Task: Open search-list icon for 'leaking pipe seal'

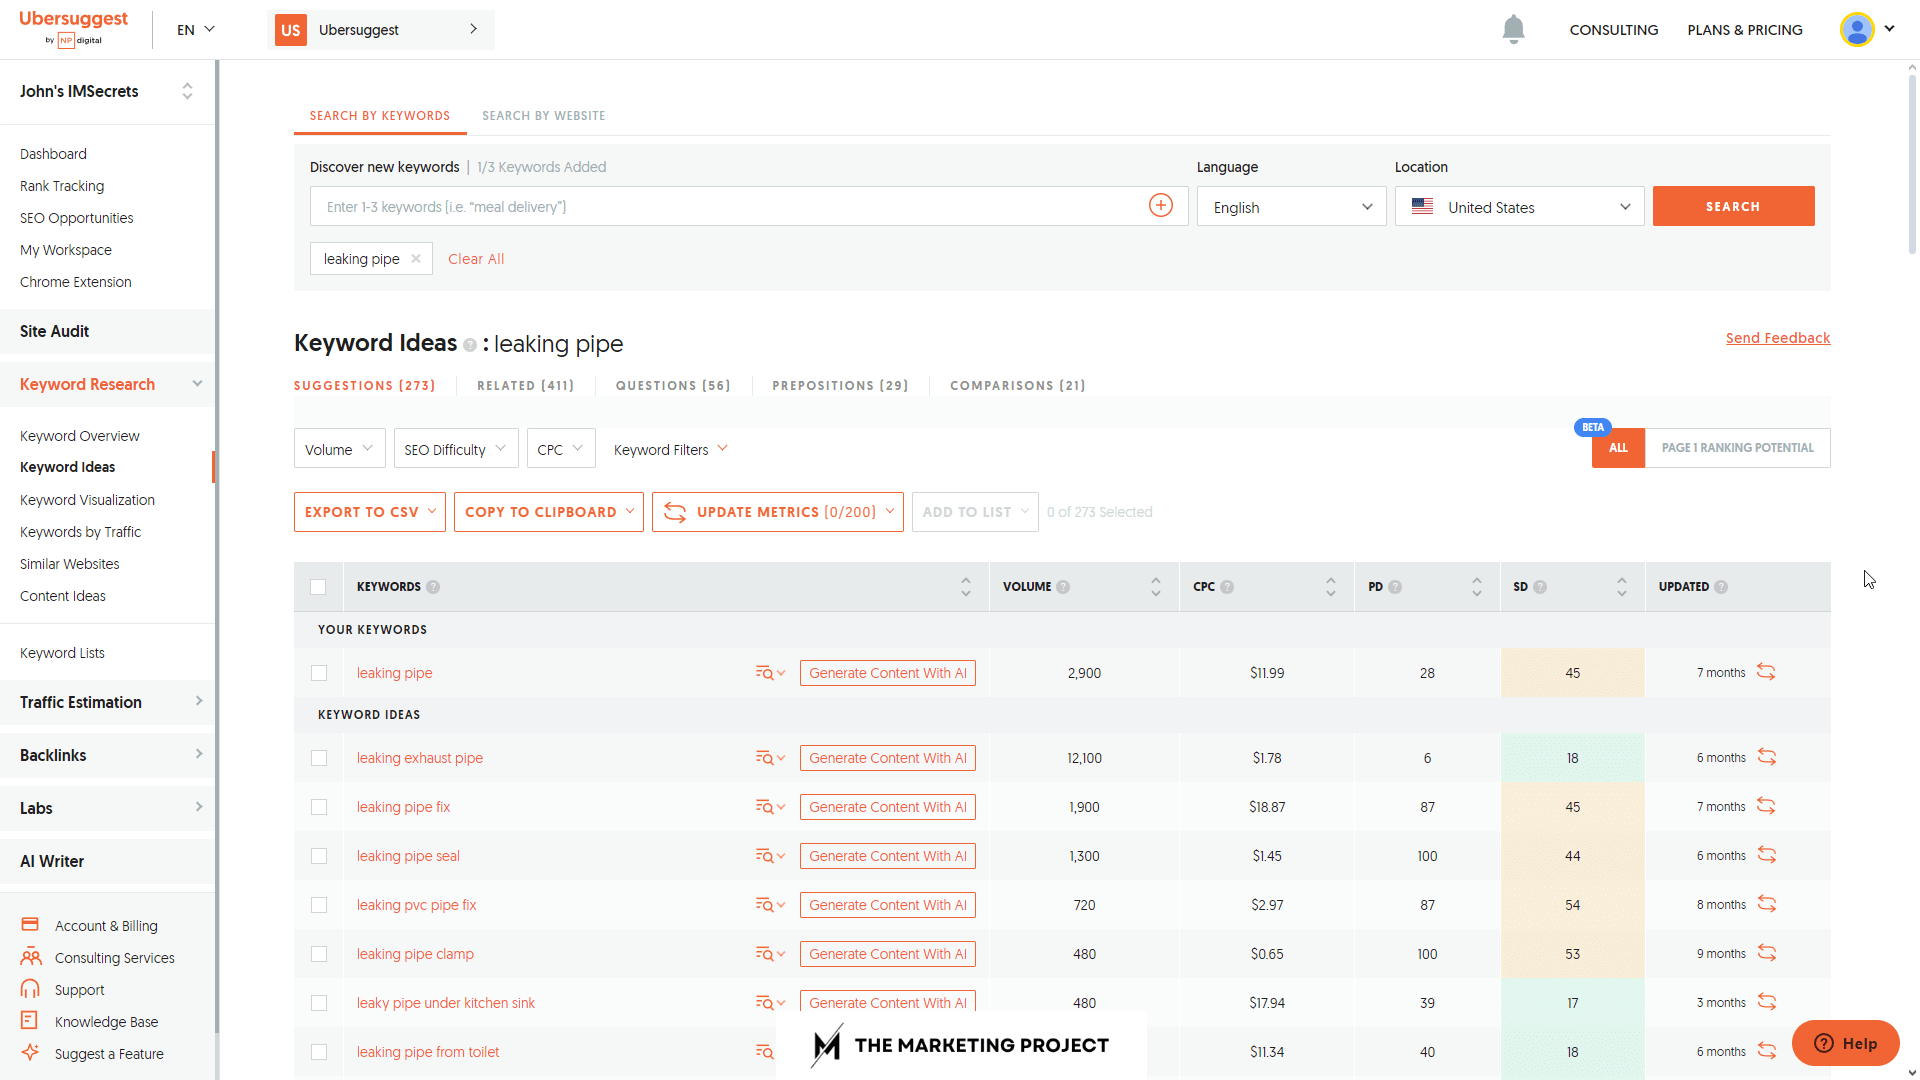Action: (770, 856)
